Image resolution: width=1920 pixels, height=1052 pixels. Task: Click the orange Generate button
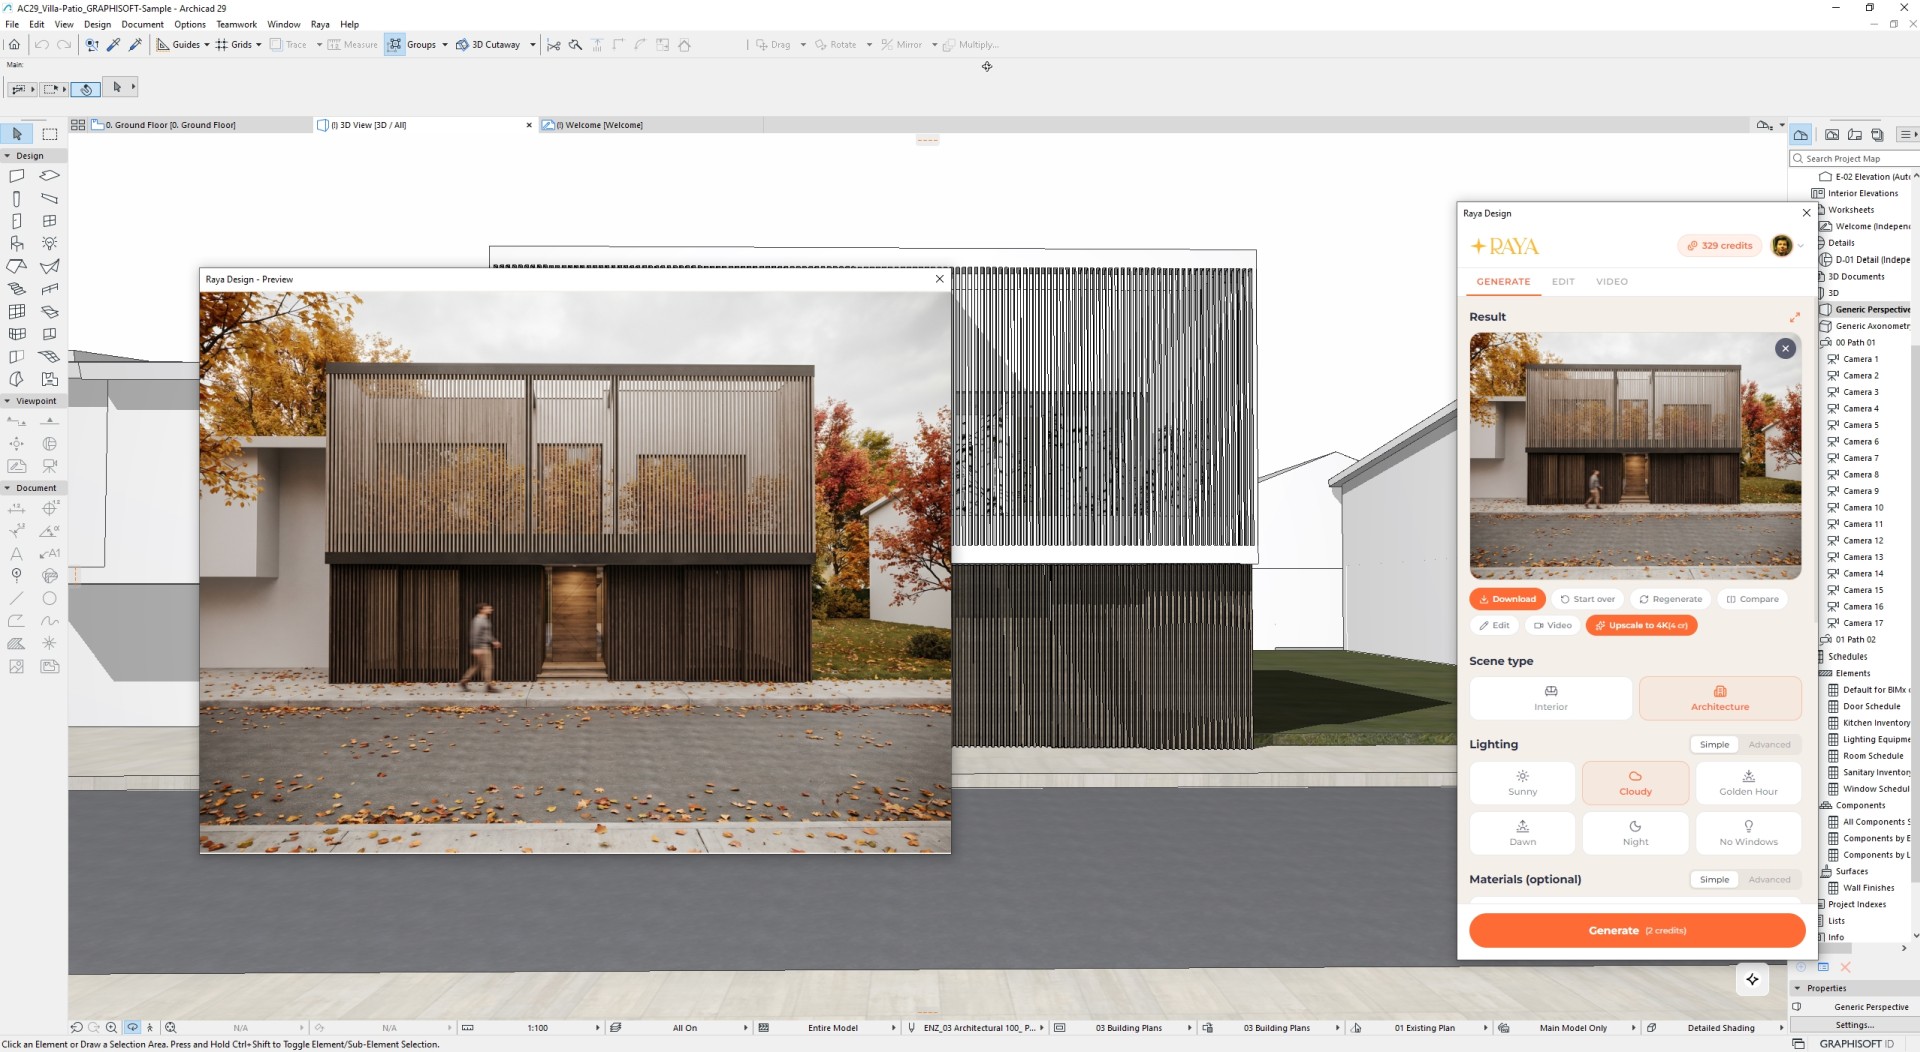tap(1636, 930)
